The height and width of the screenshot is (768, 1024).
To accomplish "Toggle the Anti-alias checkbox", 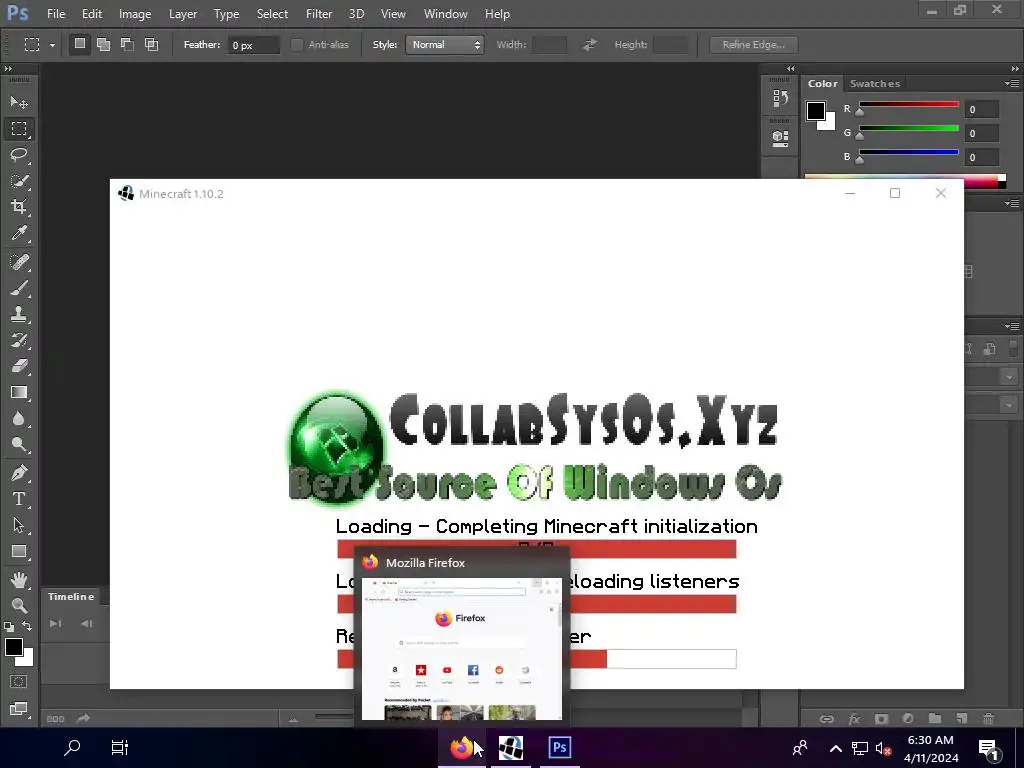I will pyautogui.click(x=297, y=44).
